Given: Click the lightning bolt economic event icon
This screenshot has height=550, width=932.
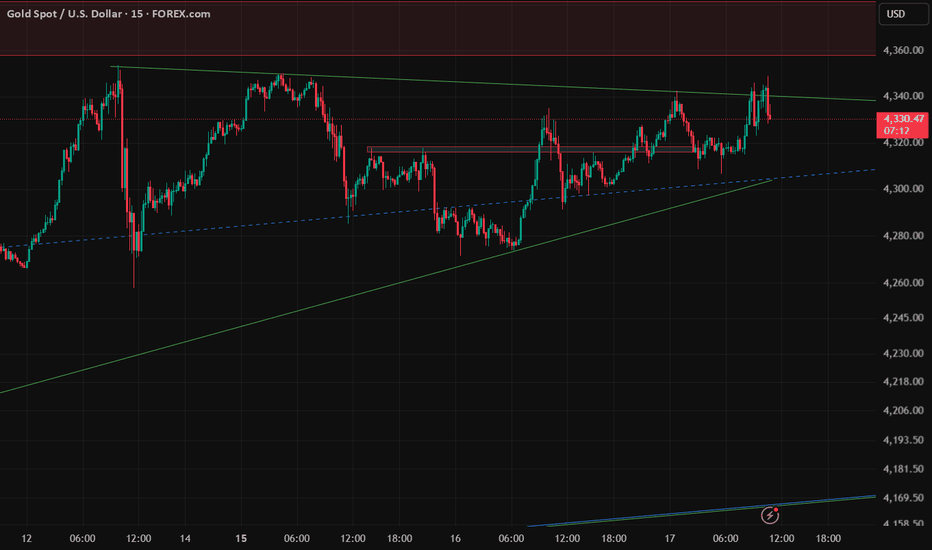Looking at the screenshot, I should click(770, 515).
